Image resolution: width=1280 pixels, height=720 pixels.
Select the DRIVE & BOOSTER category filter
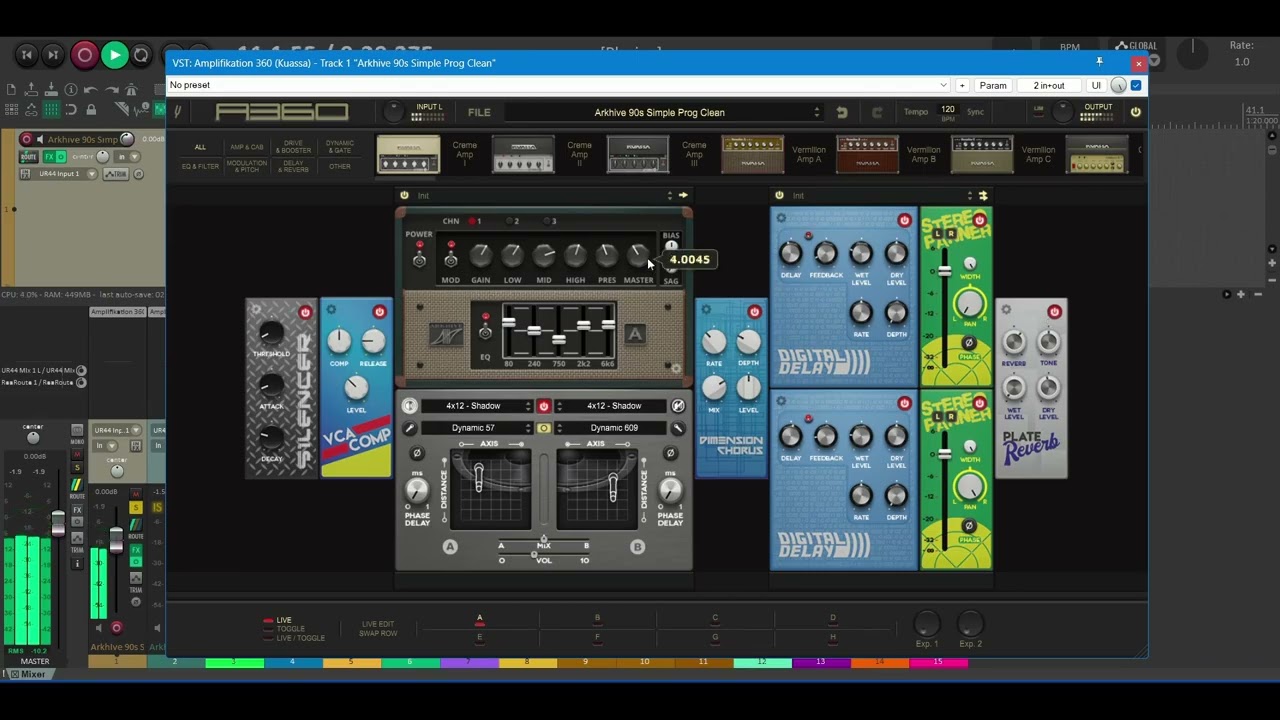[x=293, y=147]
